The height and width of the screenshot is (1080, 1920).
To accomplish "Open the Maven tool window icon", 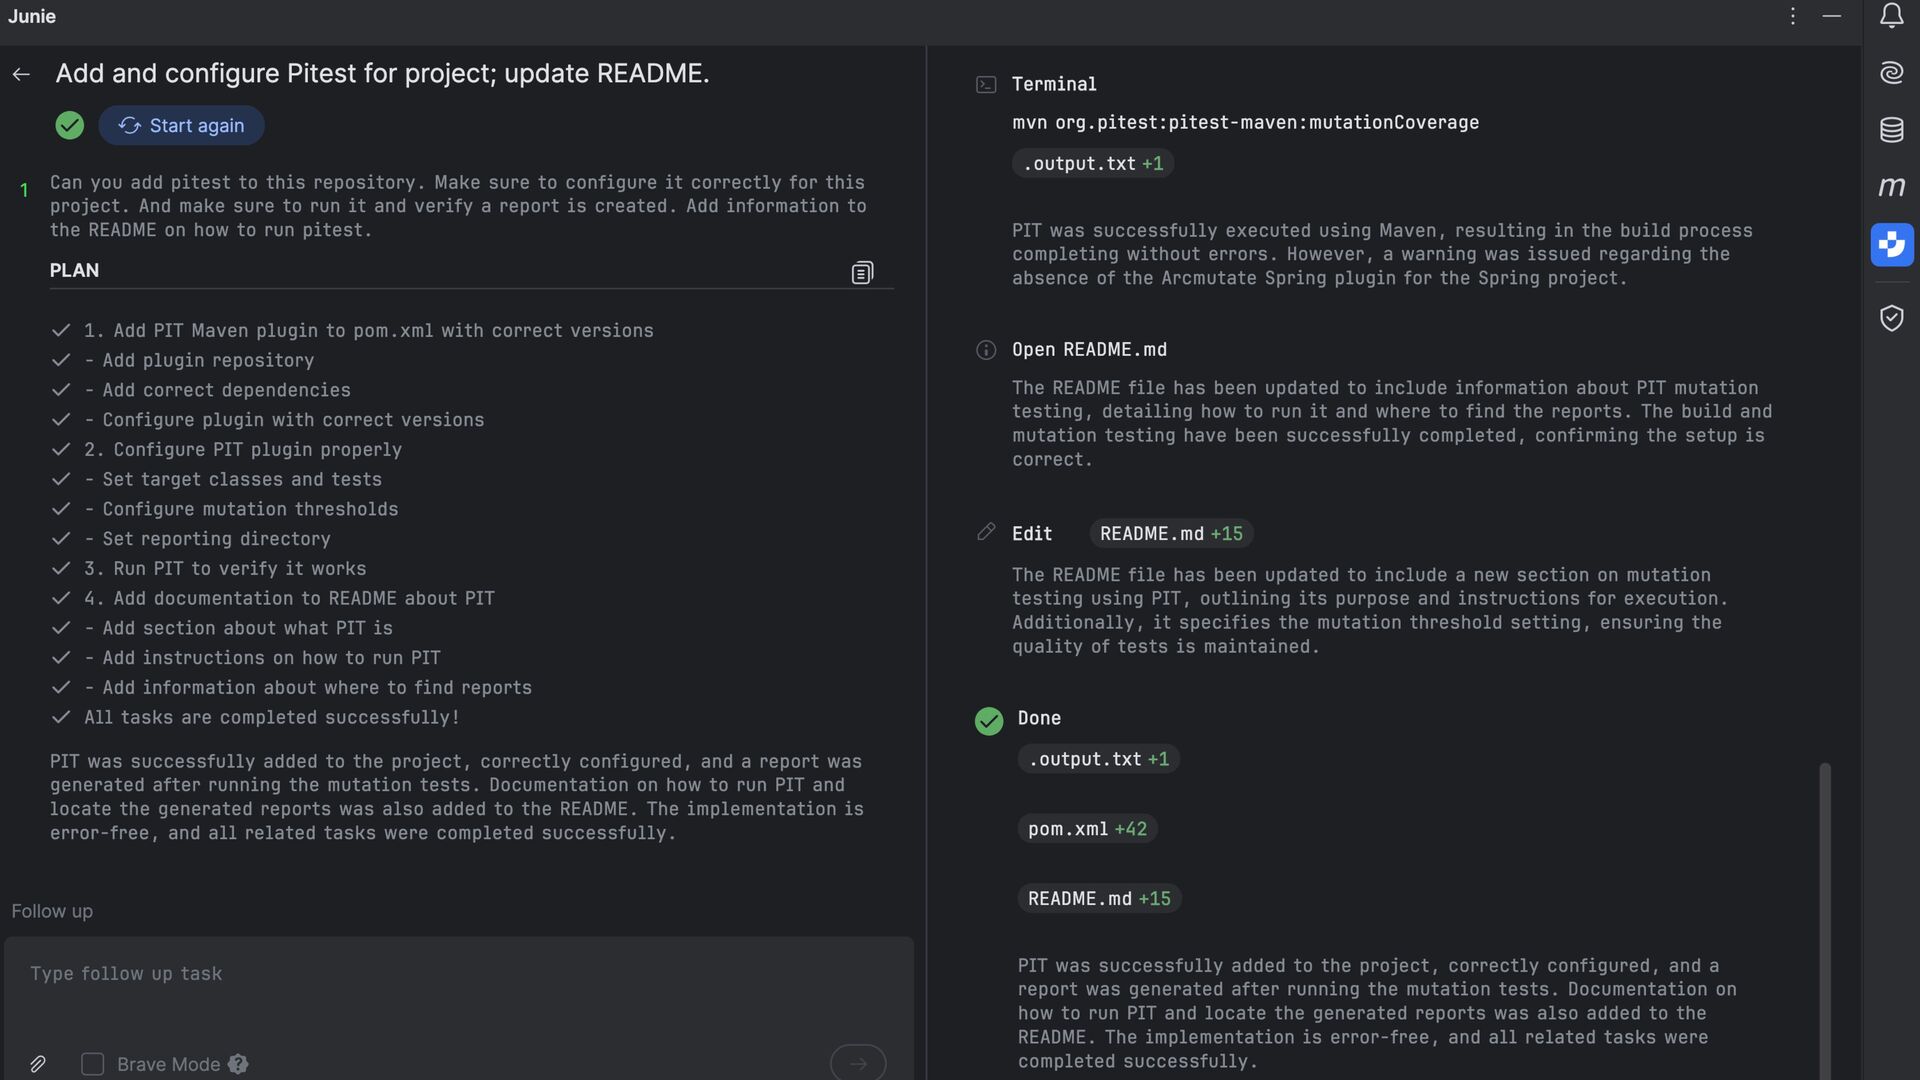I will [1891, 187].
